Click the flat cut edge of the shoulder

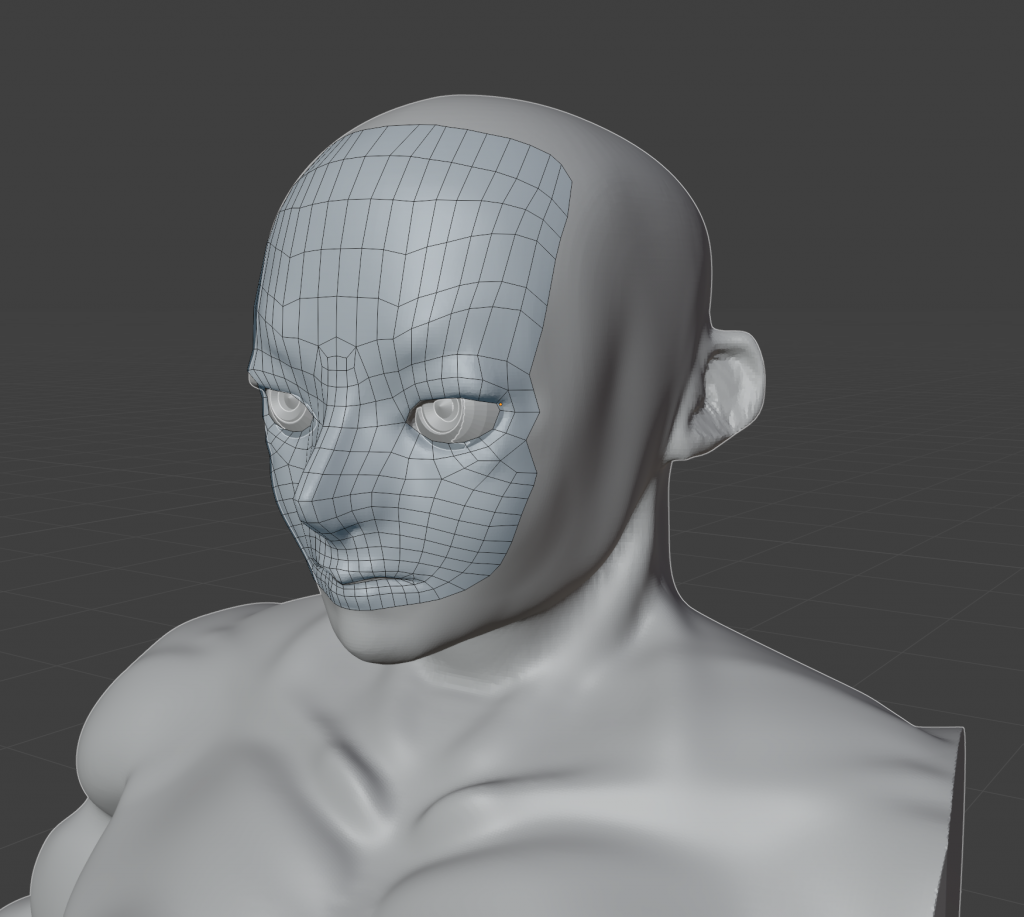(956, 810)
